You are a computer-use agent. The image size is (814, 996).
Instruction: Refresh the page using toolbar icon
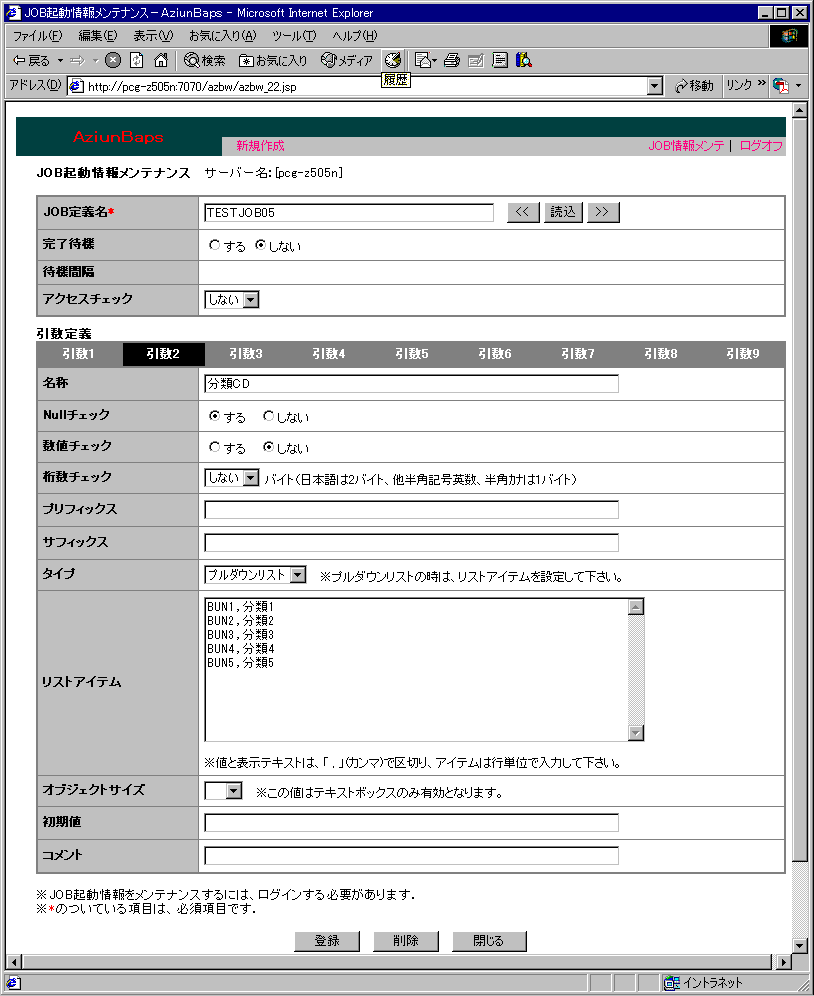137,60
